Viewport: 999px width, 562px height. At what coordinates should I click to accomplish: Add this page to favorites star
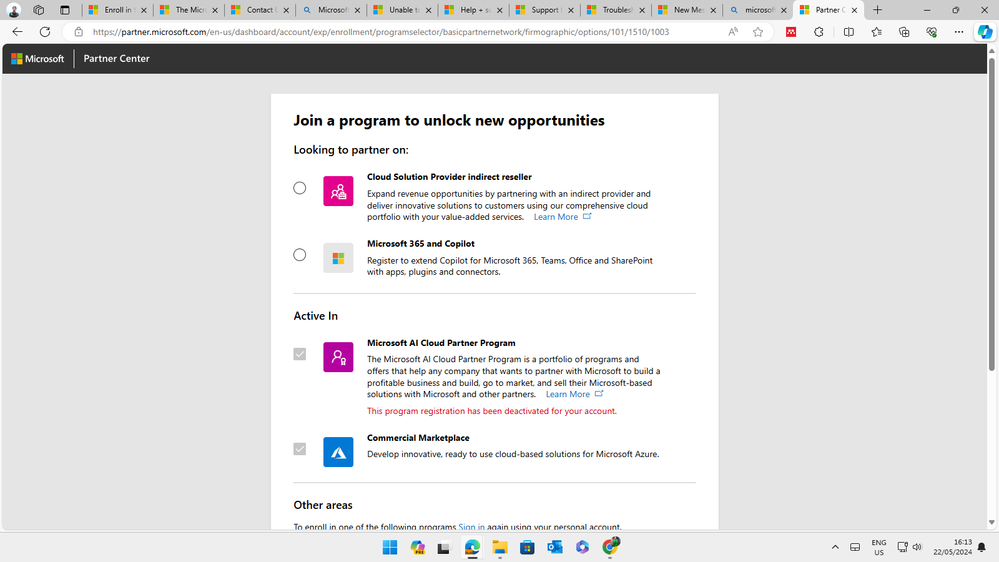758,32
